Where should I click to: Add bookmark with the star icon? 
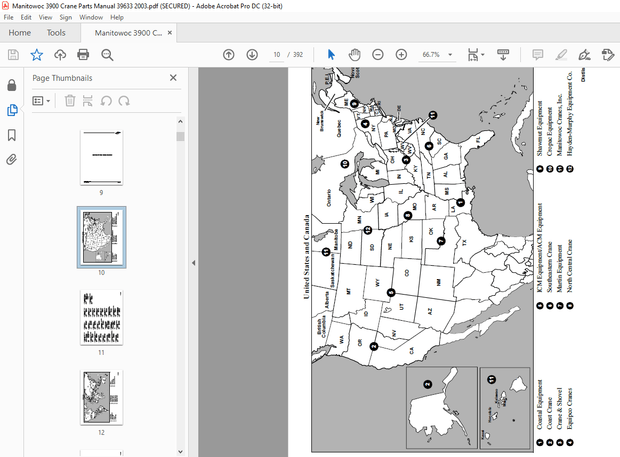point(37,55)
